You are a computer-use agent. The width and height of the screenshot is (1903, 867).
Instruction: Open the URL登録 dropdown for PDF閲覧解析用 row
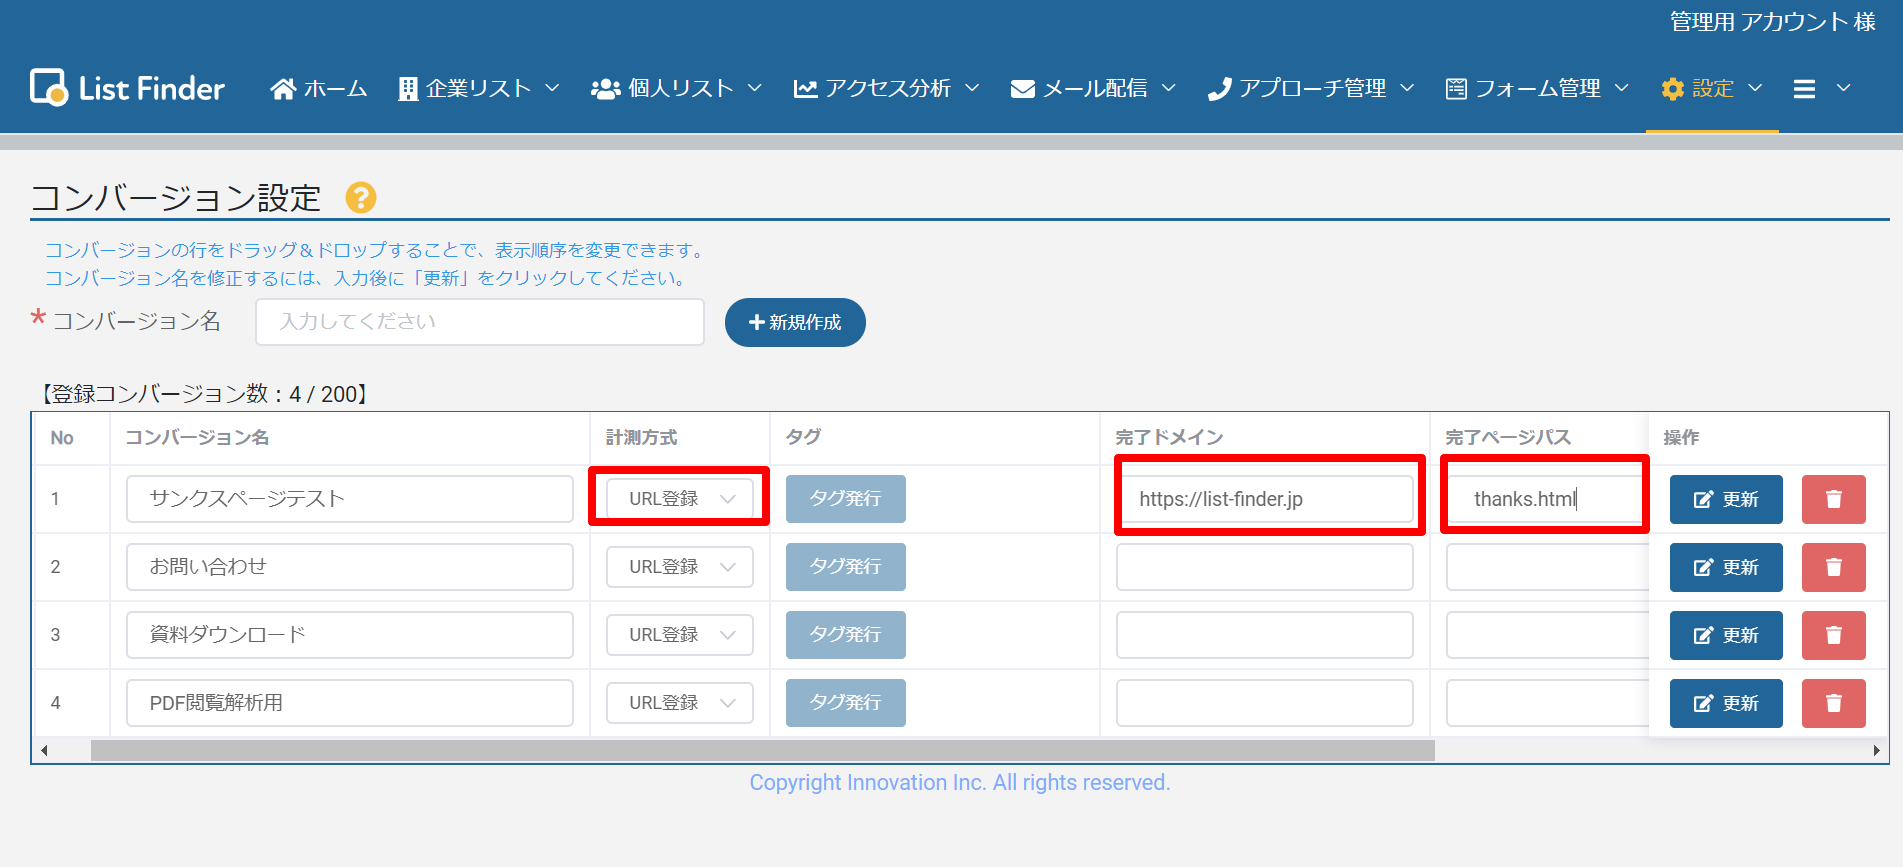click(679, 703)
